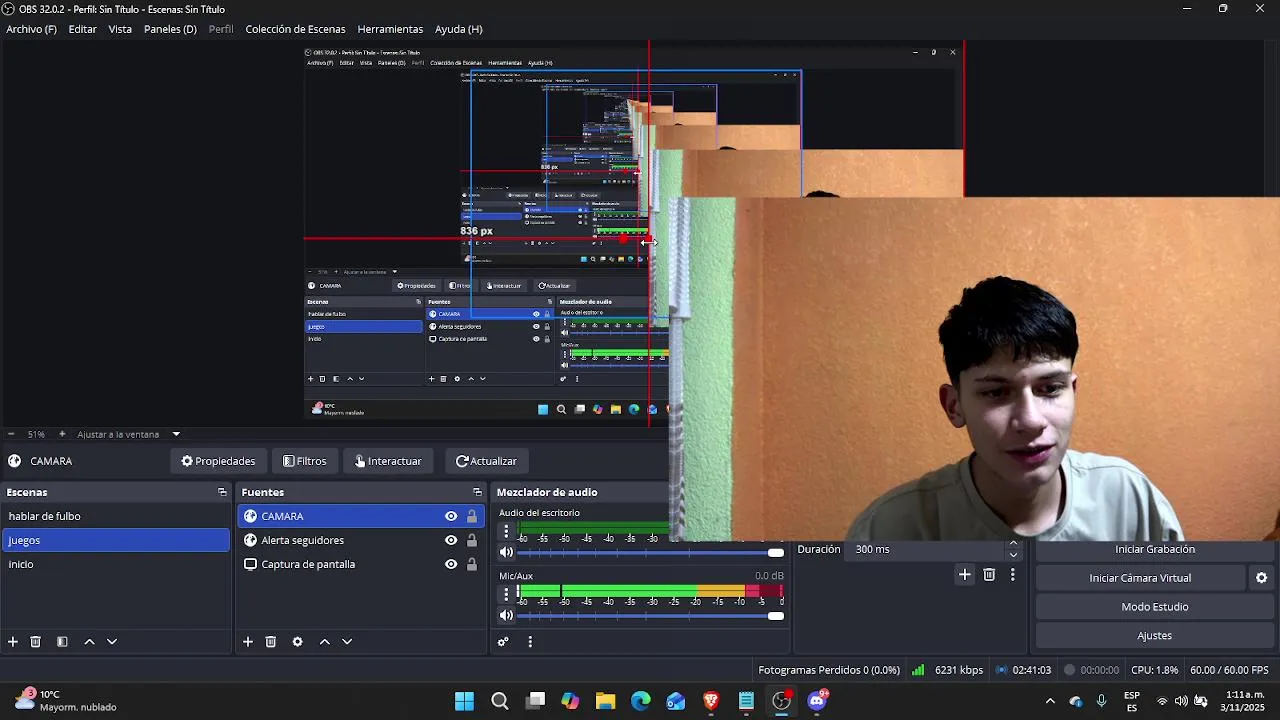Add a new scene with plus icon
This screenshot has width=1280, height=720.
13,642
